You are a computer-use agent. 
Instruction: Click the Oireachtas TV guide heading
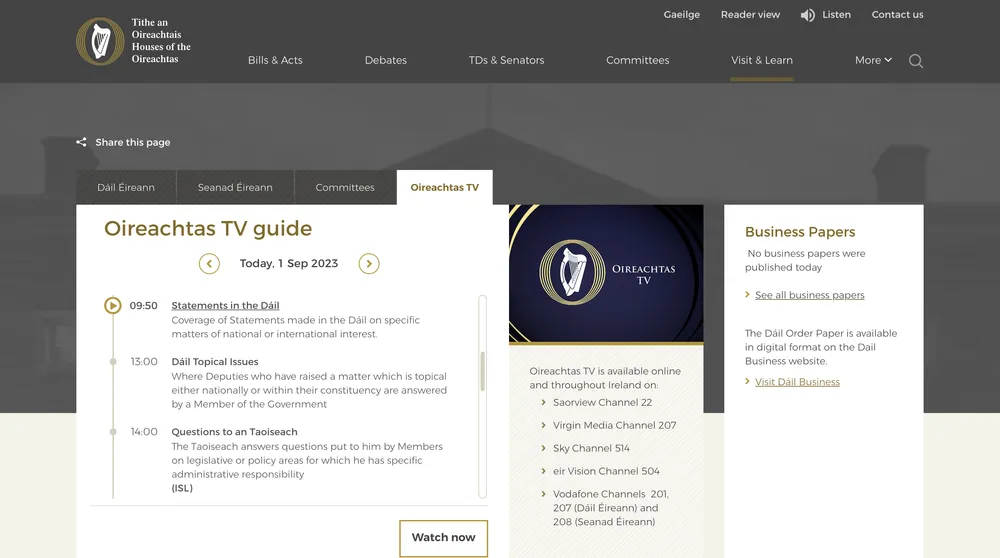pyautogui.click(x=208, y=228)
